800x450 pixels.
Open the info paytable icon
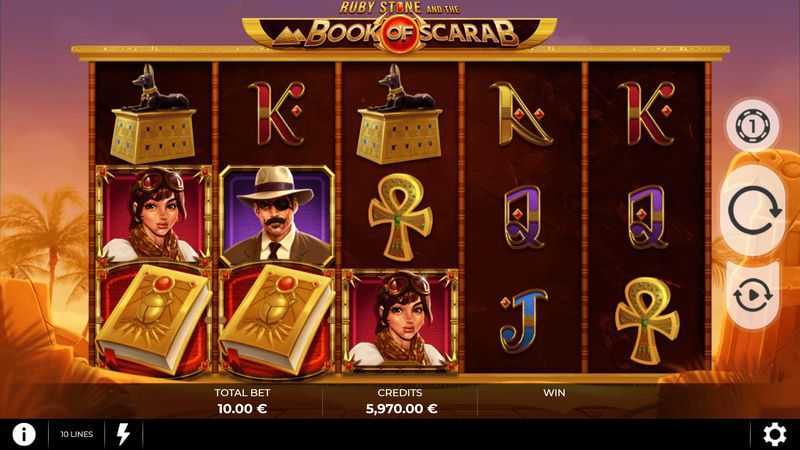click(x=24, y=434)
